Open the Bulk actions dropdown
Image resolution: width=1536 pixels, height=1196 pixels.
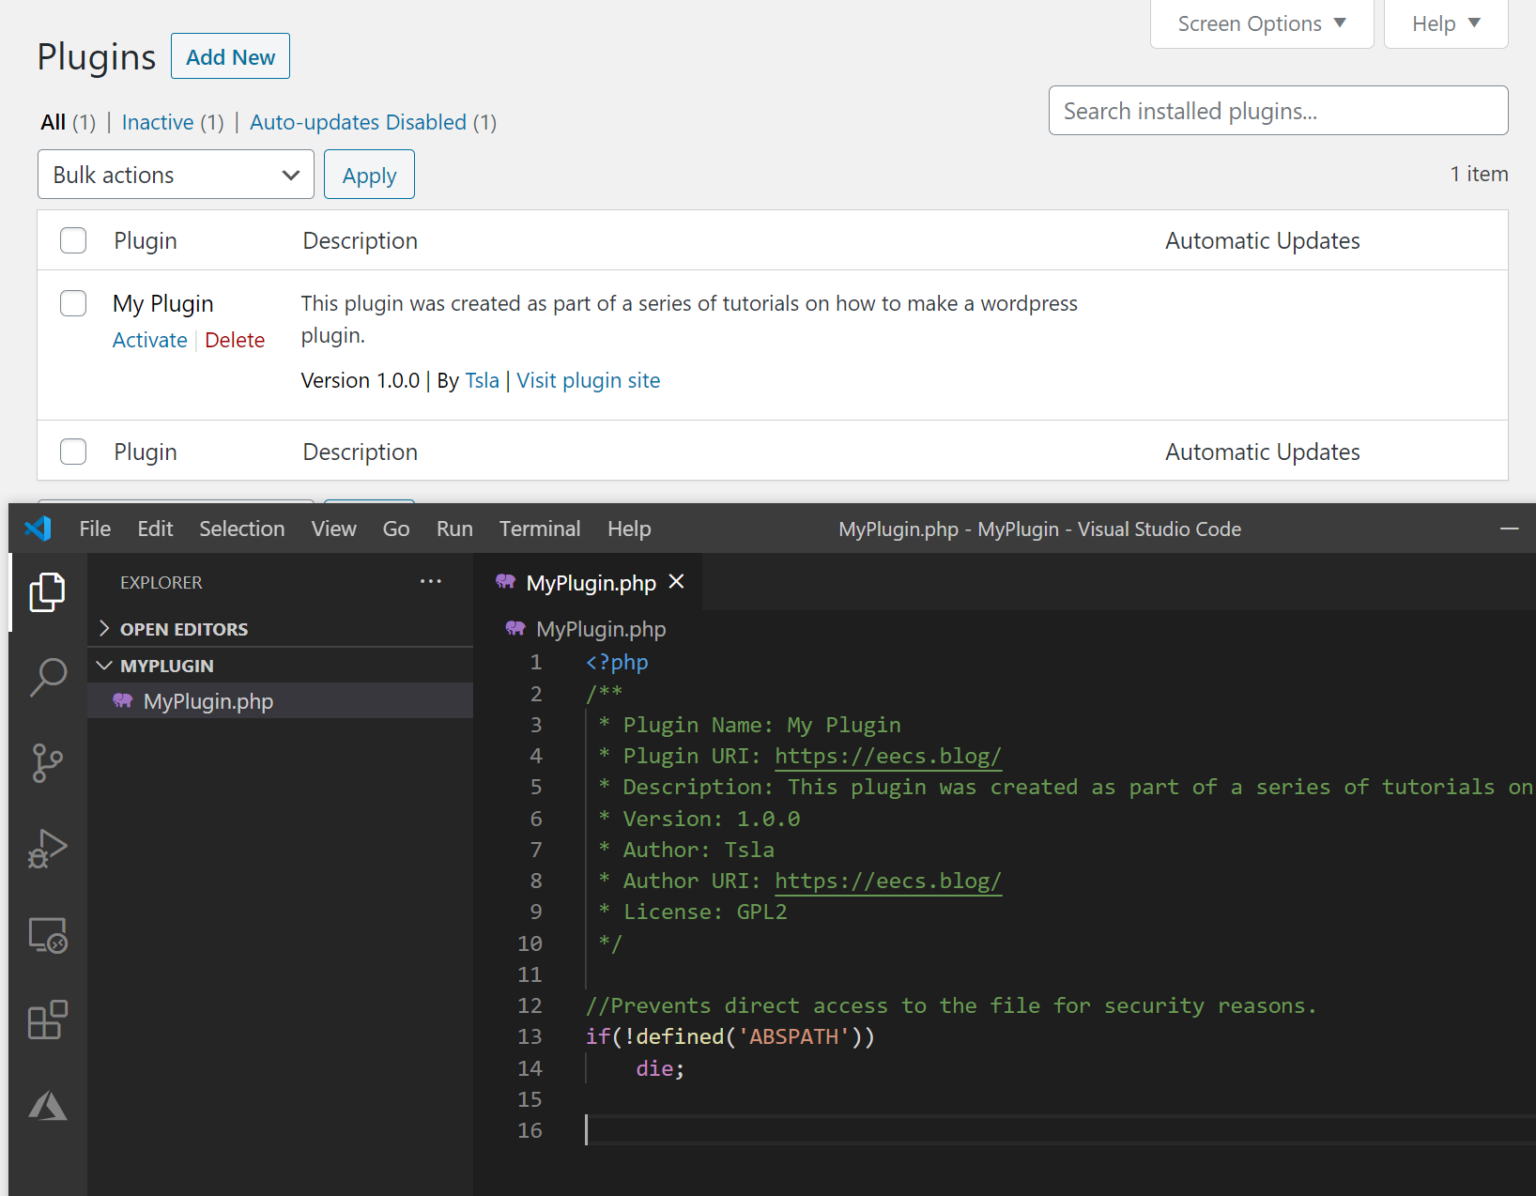pyautogui.click(x=176, y=175)
